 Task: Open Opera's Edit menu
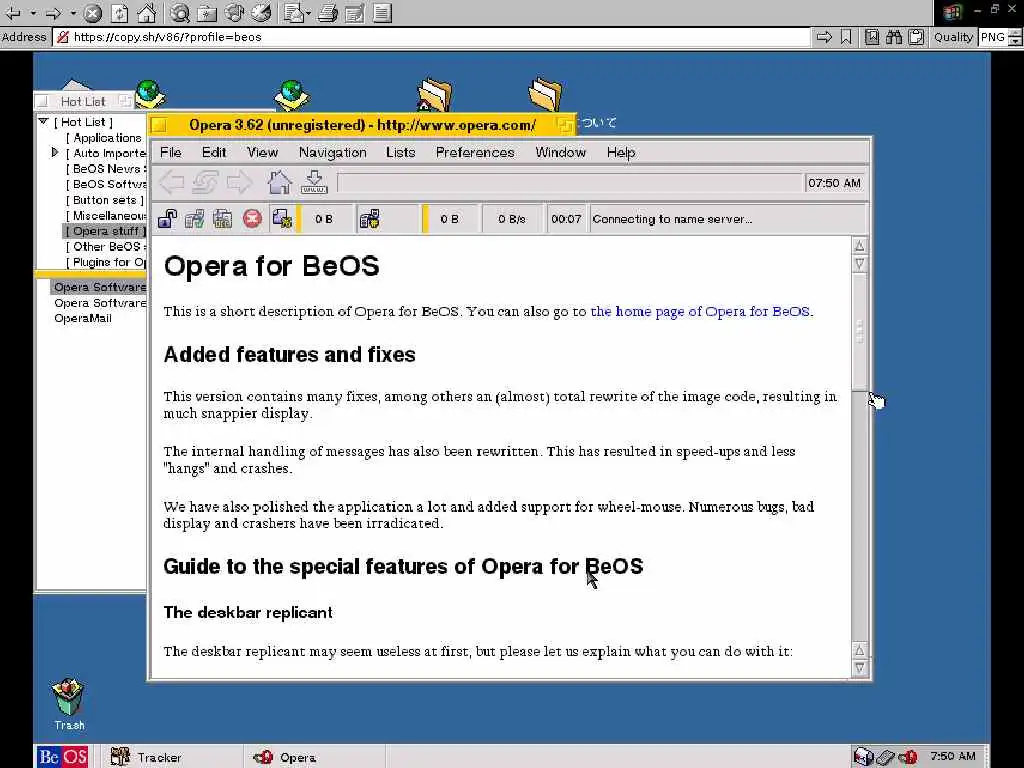[214, 152]
